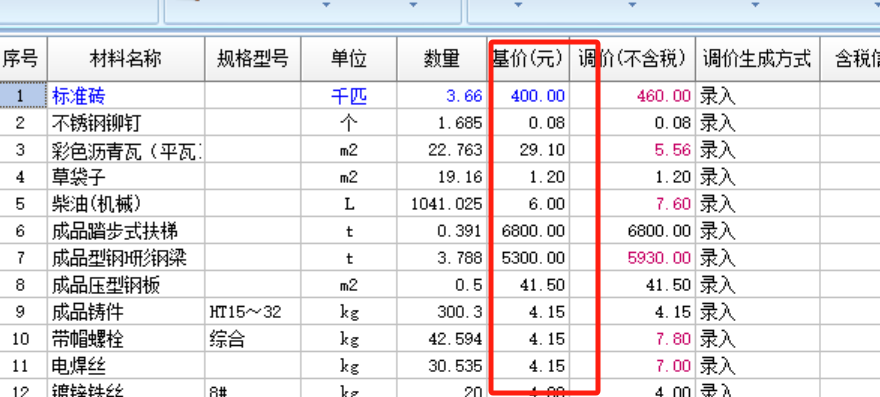Edit adjusted price 7.60 cell

[633, 203]
